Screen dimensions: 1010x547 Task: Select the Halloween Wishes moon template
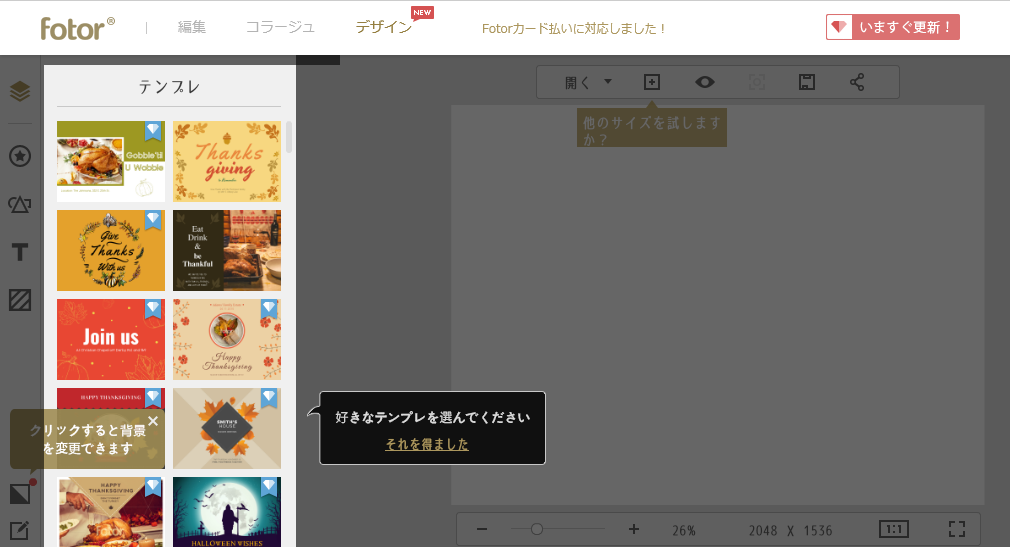coord(227,512)
